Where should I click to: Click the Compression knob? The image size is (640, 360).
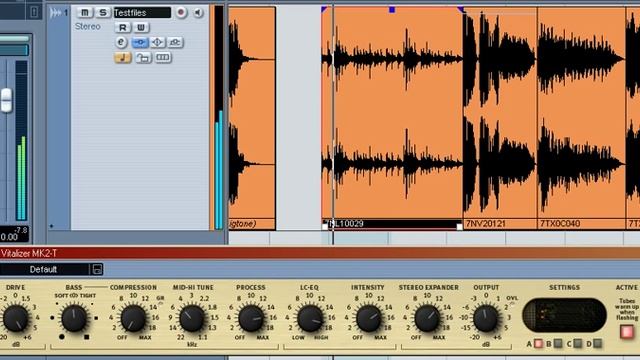[133, 318]
